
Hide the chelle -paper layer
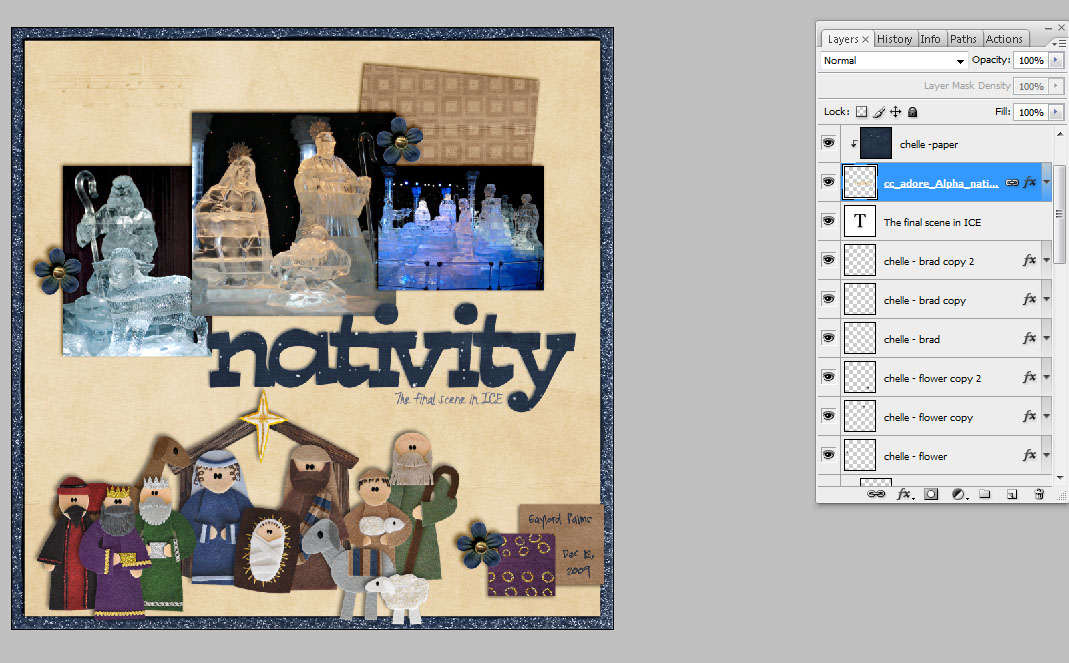tap(828, 143)
